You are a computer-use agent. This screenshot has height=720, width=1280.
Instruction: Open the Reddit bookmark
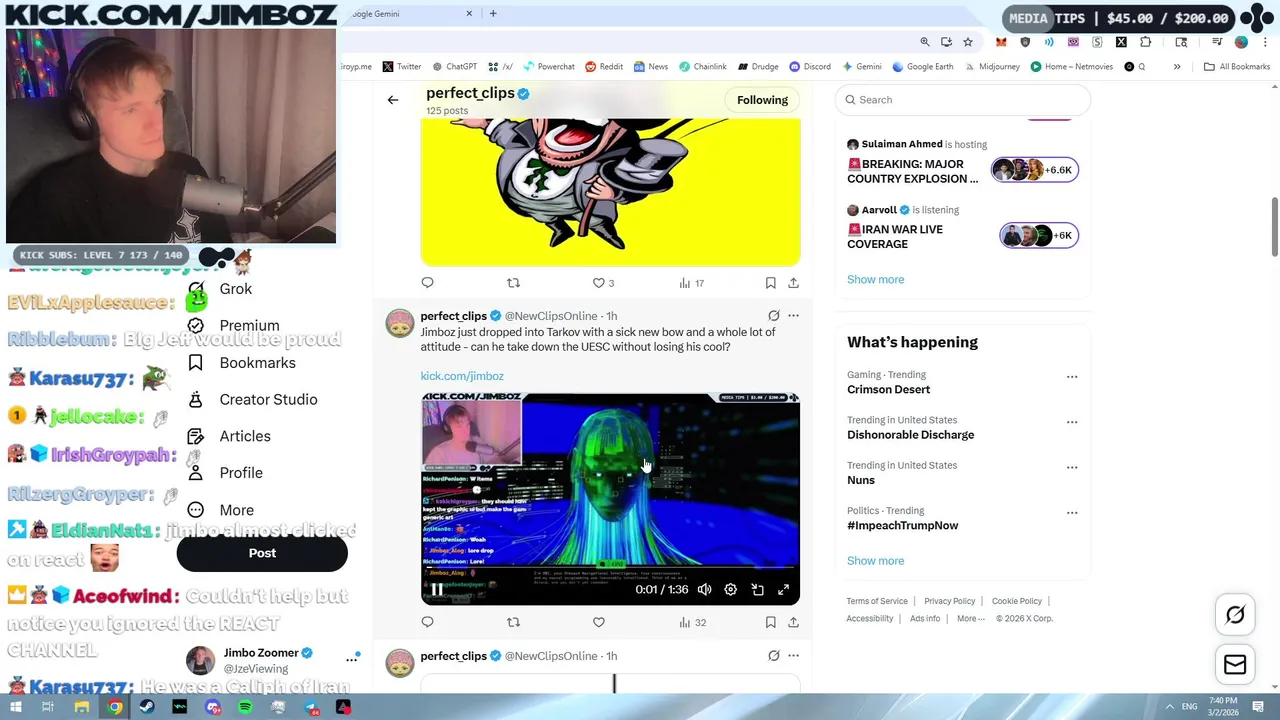coord(604,67)
